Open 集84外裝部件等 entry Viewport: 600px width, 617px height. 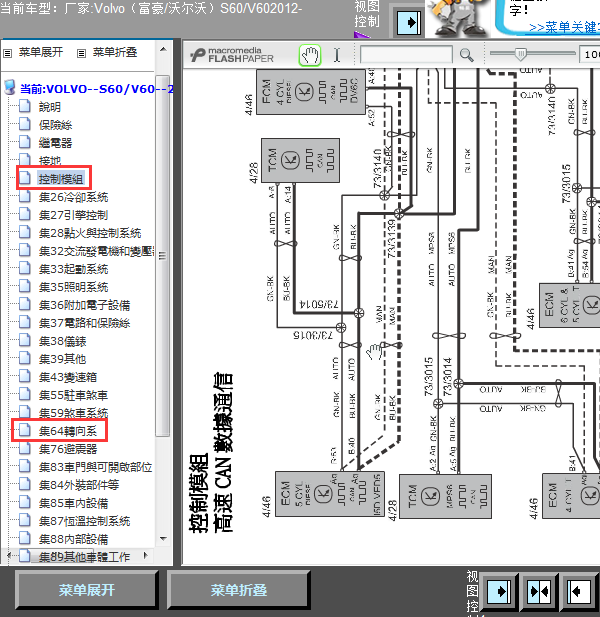coord(79,485)
